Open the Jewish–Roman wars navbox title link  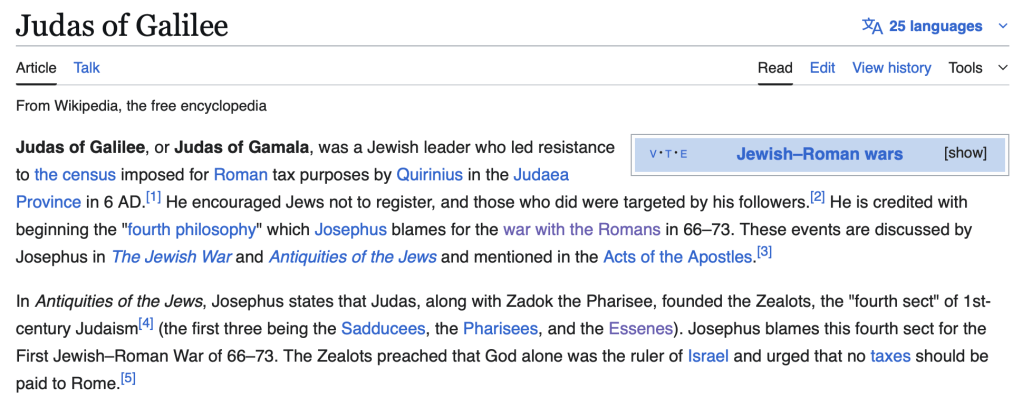819,154
